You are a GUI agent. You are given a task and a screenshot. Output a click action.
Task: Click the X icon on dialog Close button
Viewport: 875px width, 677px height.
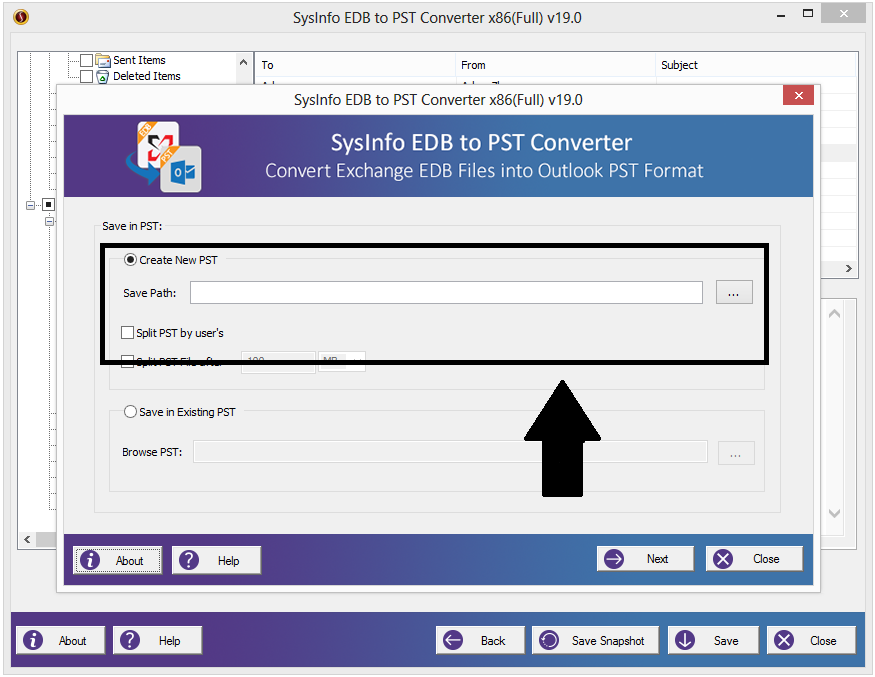point(723,559)
